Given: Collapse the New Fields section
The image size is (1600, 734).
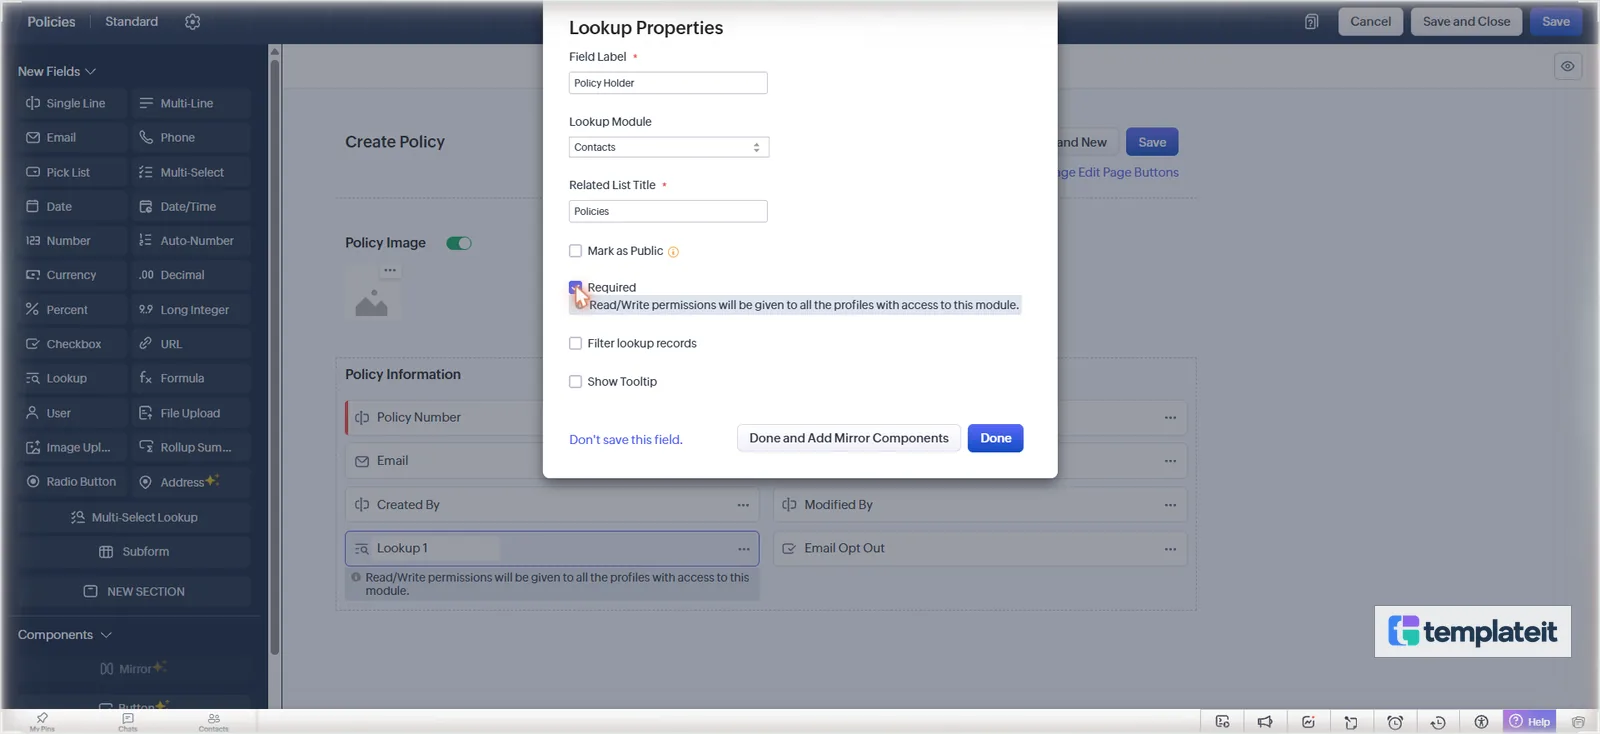Looking at the screenshot, I should [x=57, y=71].
